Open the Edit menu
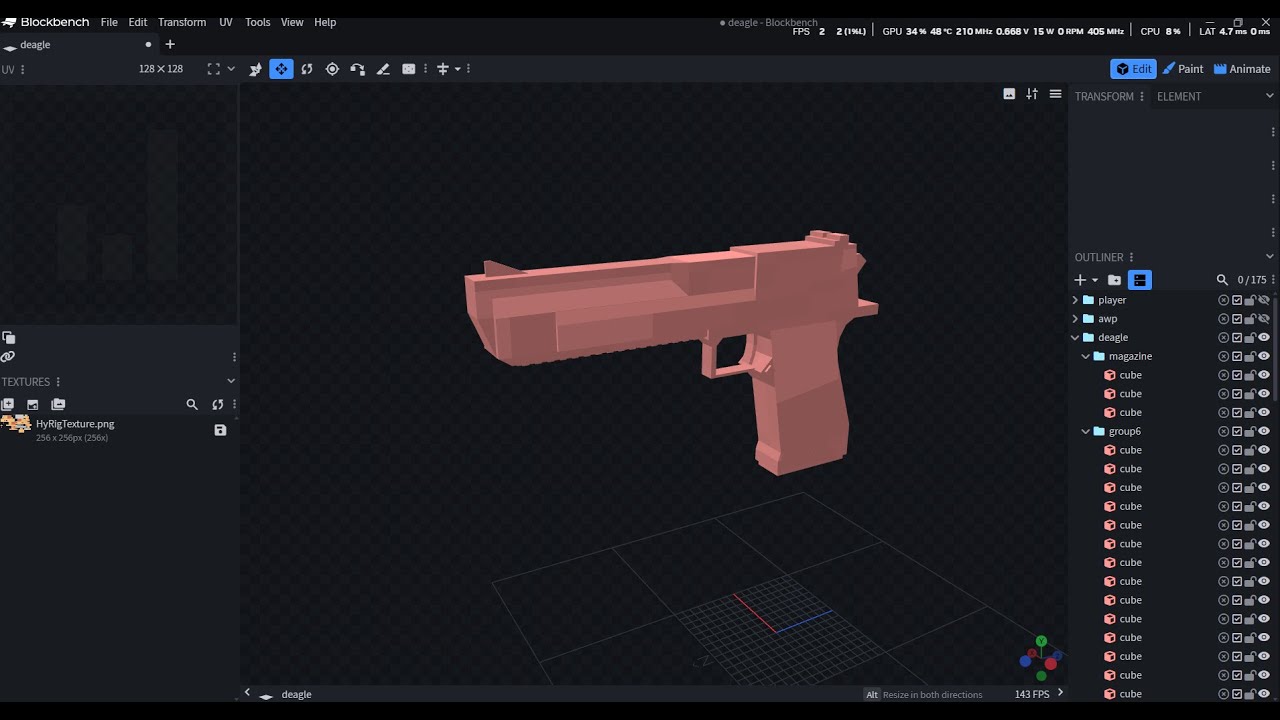 [138, 22]
